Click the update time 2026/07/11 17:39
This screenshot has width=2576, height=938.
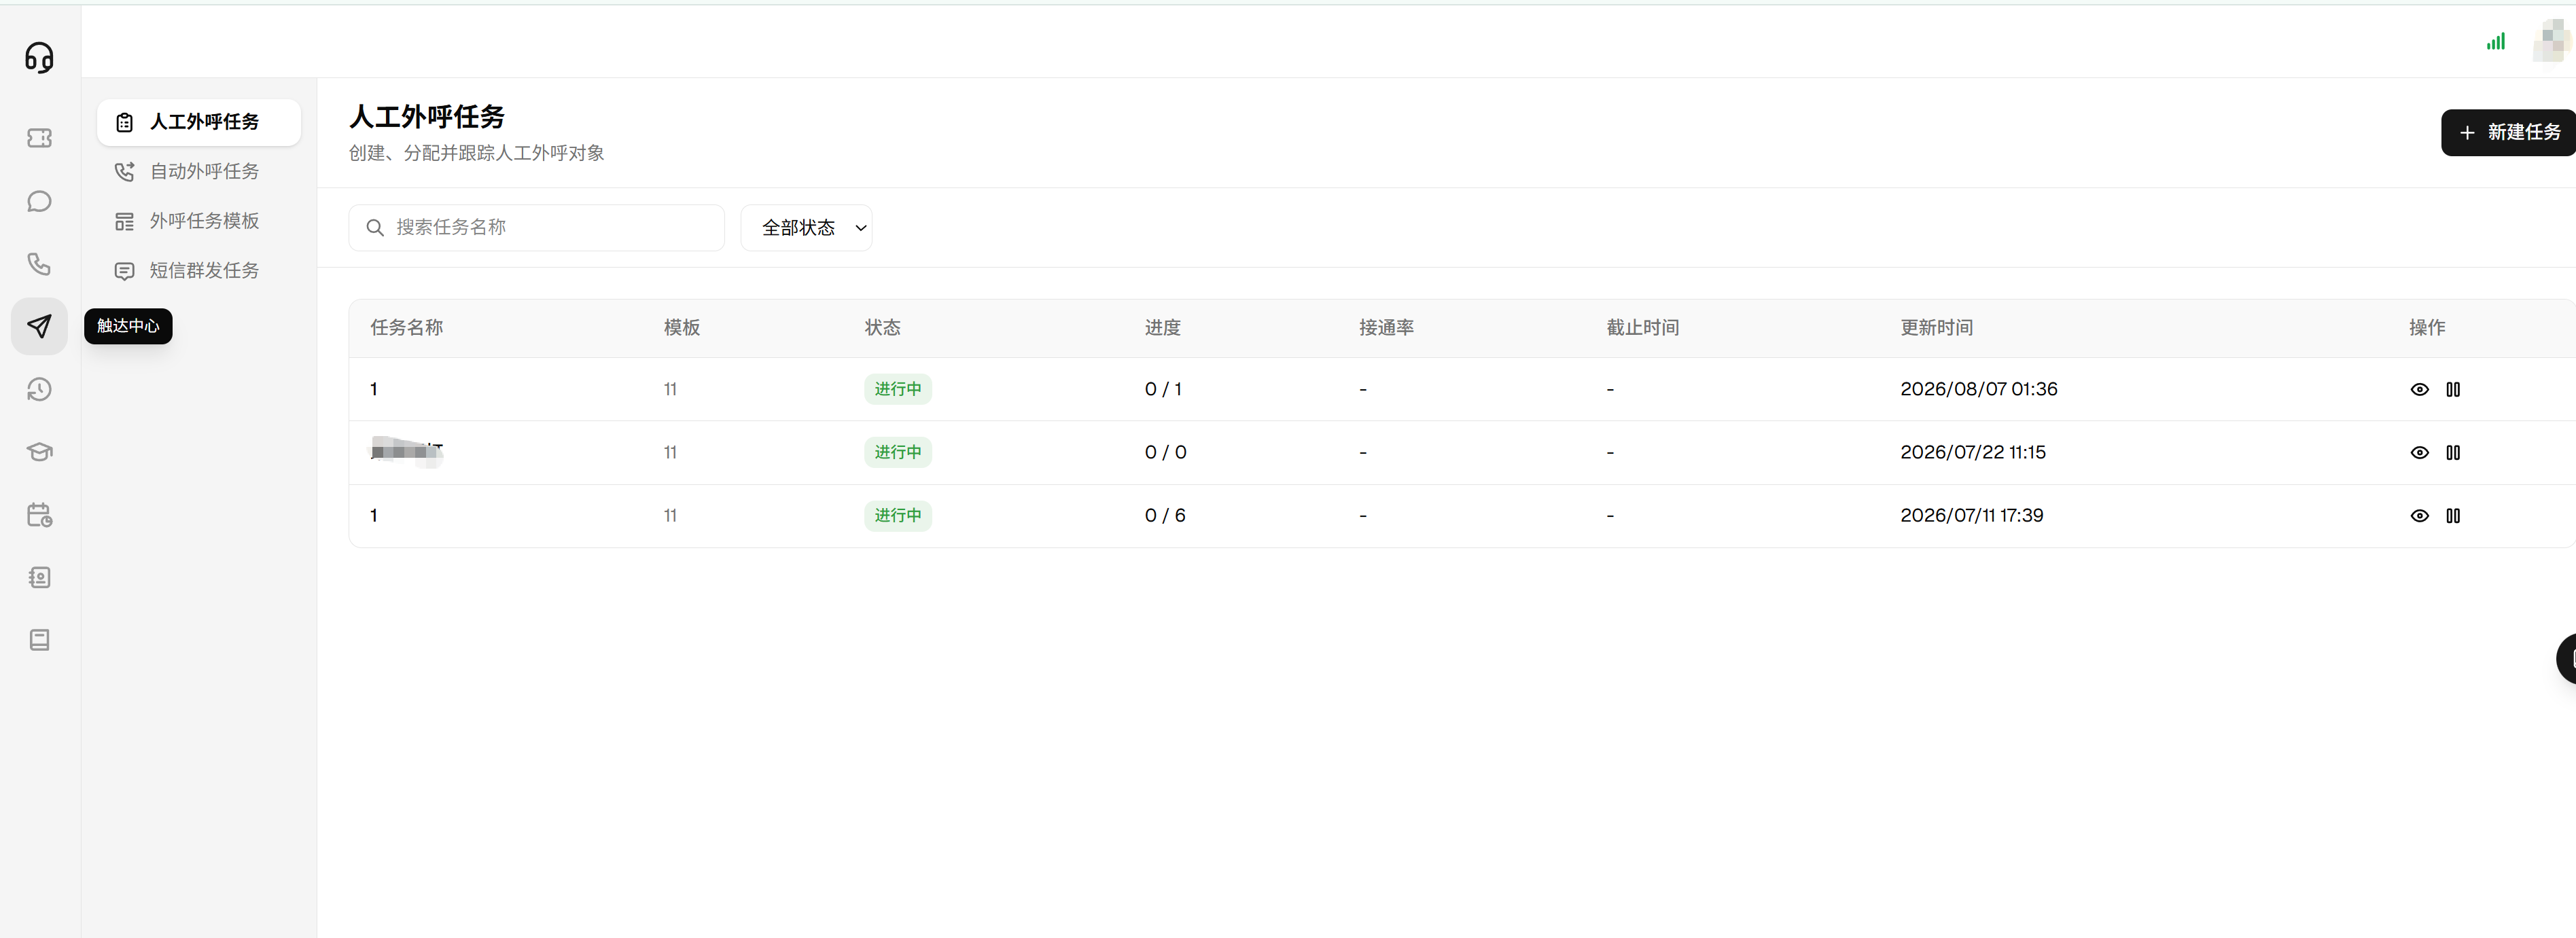(x=1972, y=516)
